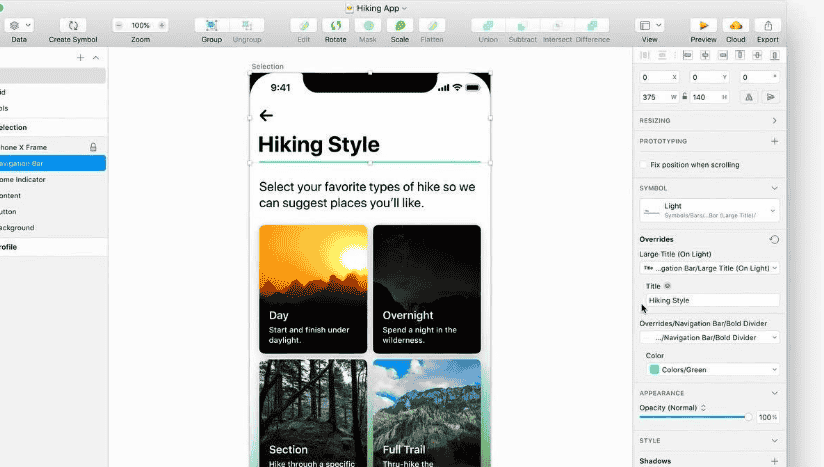This screenshot has width=824, height=467.
Task: Unlock the iPhone X Frame layer lock
Action: (x=93, y=147)
